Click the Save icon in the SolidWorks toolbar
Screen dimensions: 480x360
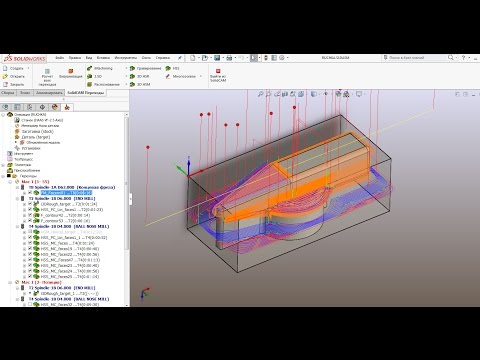[217, 58]
